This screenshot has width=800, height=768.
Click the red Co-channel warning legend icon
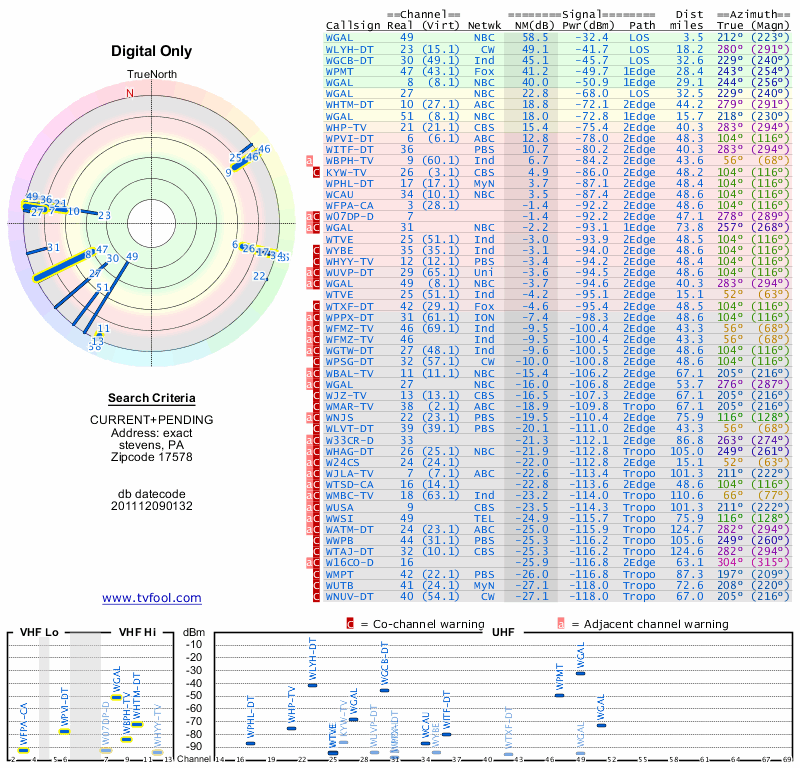350,624
